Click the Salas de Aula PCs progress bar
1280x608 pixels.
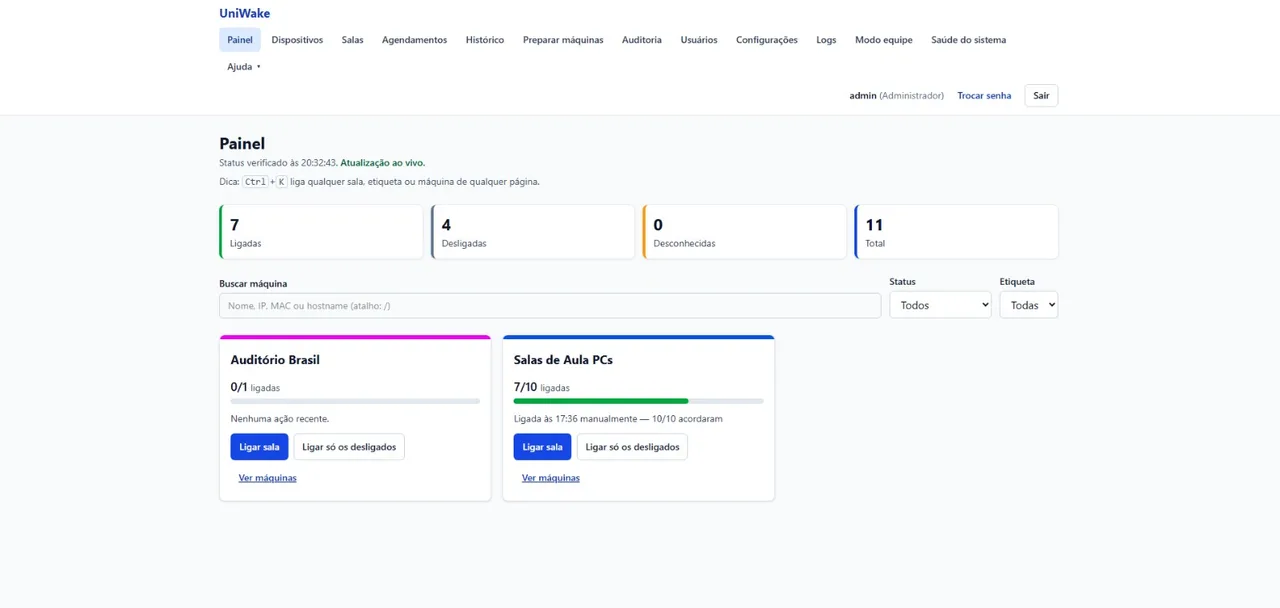639,401
